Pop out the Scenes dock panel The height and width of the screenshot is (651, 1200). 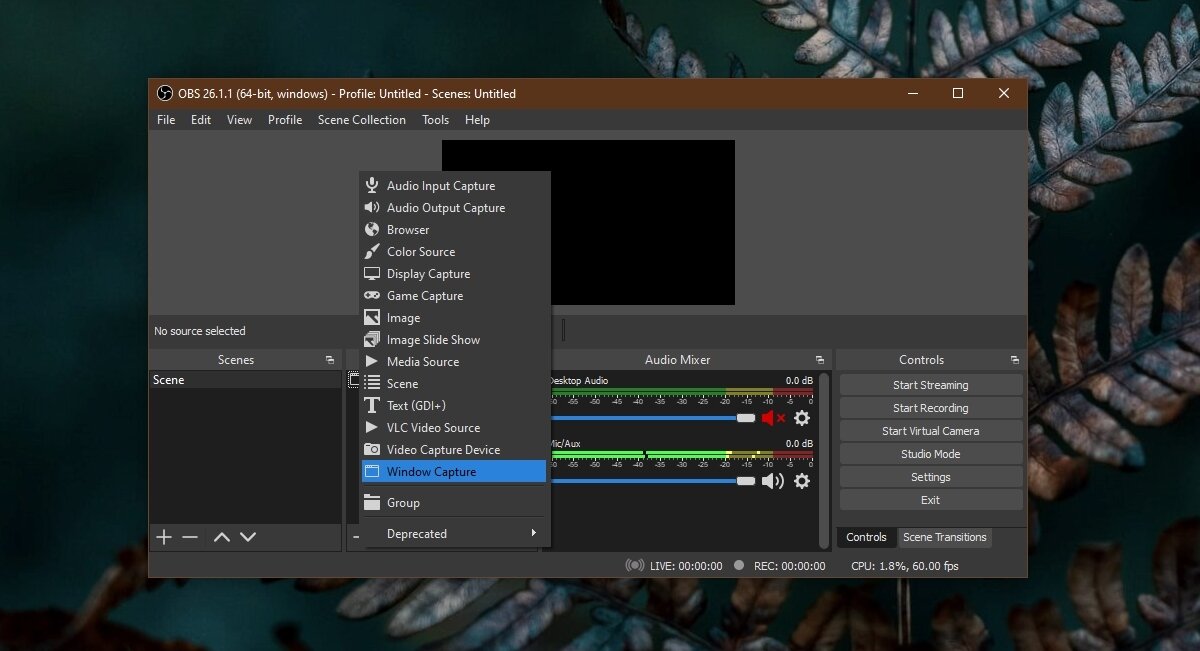(330, 360)
